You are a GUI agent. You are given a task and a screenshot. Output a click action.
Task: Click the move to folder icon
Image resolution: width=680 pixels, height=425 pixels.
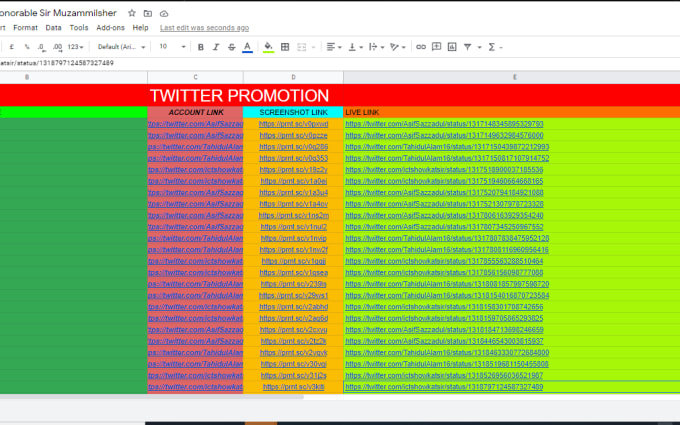[x=148, y=13]
